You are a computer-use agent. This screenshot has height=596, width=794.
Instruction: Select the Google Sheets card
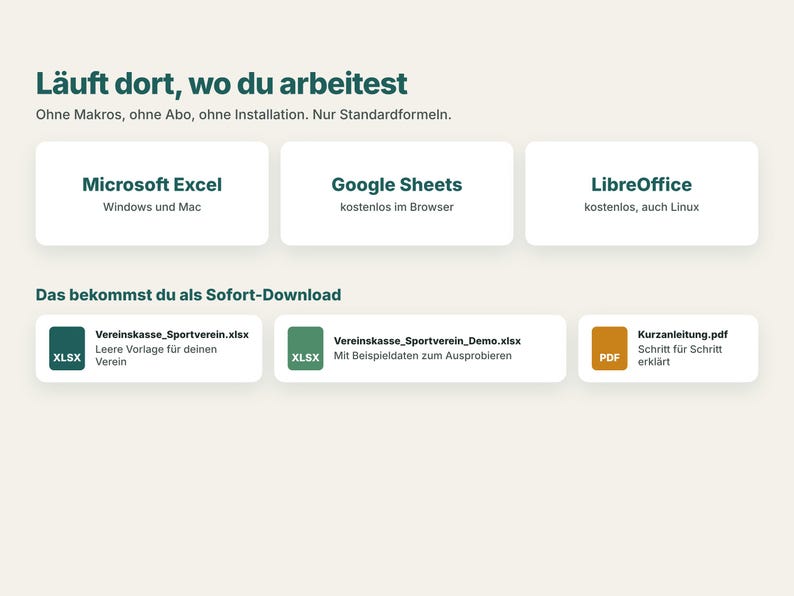(397, 193)
